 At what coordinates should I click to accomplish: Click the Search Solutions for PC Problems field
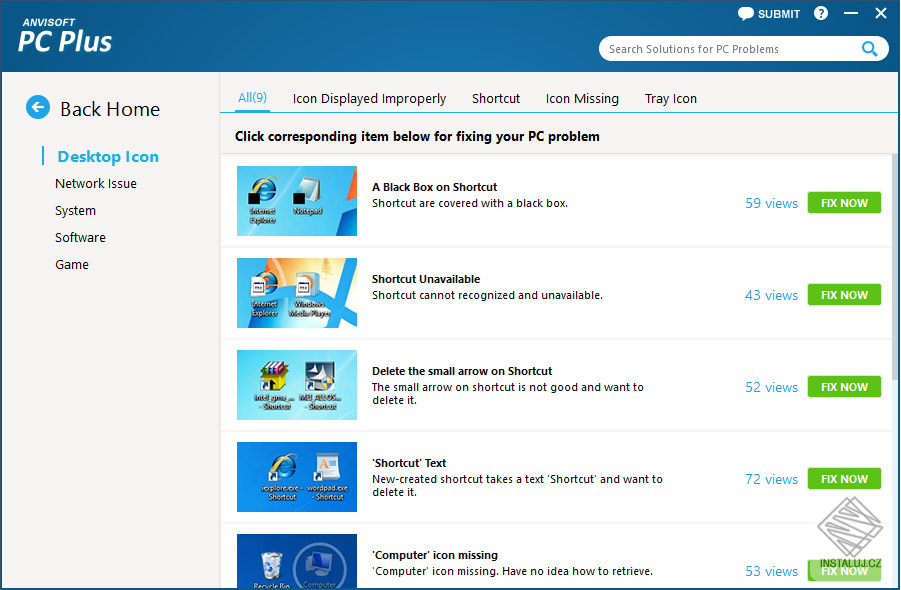click(744, 49)
